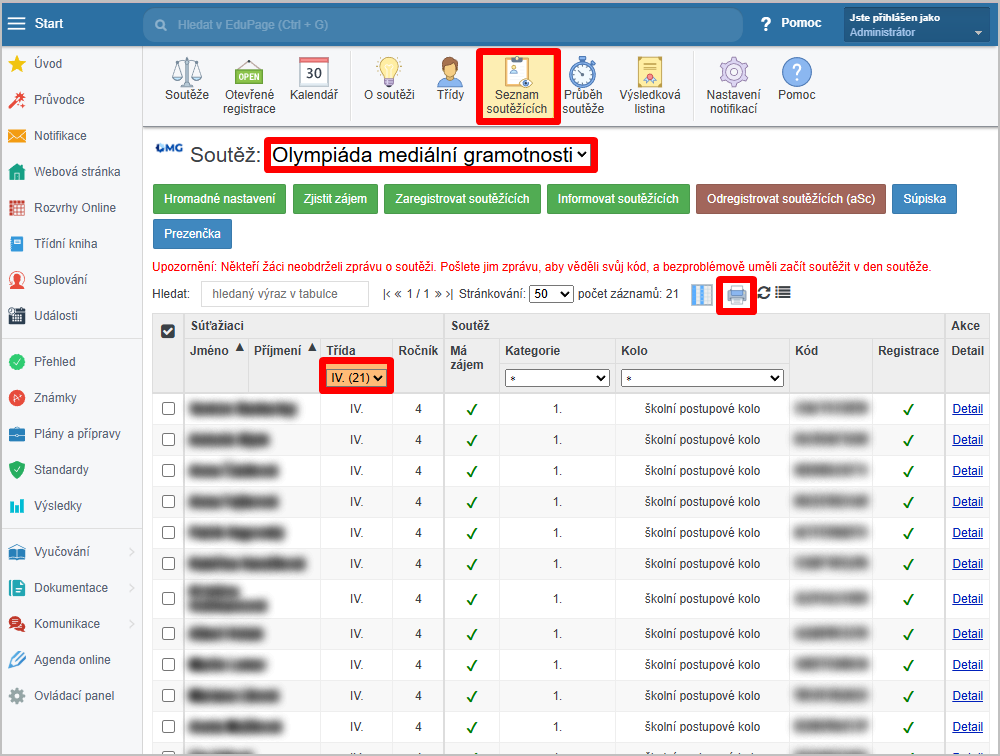The height and width of the screenshot is (756, 1000).
Task: Open the Soutěž competition dropdown
Action: click(x=431, y=155)
